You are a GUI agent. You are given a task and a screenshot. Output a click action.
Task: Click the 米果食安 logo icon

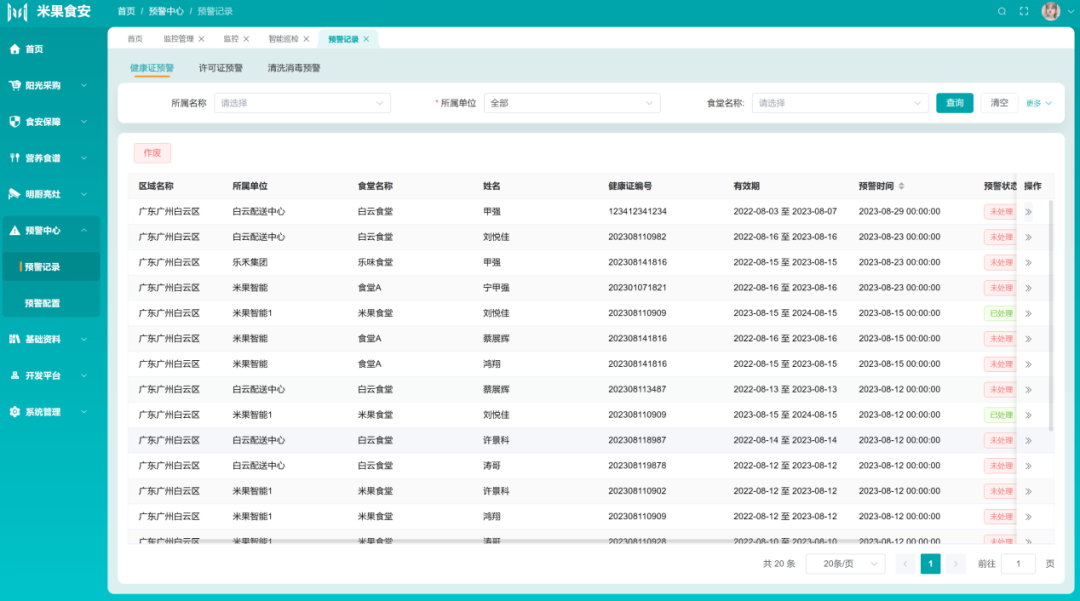(17, 11)
